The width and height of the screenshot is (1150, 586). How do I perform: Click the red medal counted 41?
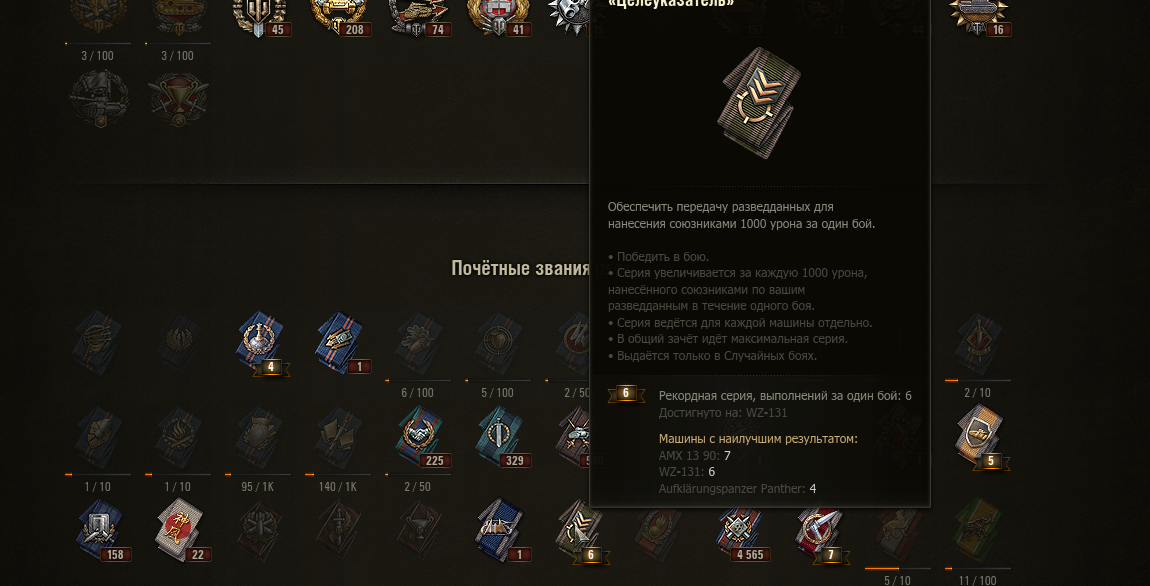(499, 16)
